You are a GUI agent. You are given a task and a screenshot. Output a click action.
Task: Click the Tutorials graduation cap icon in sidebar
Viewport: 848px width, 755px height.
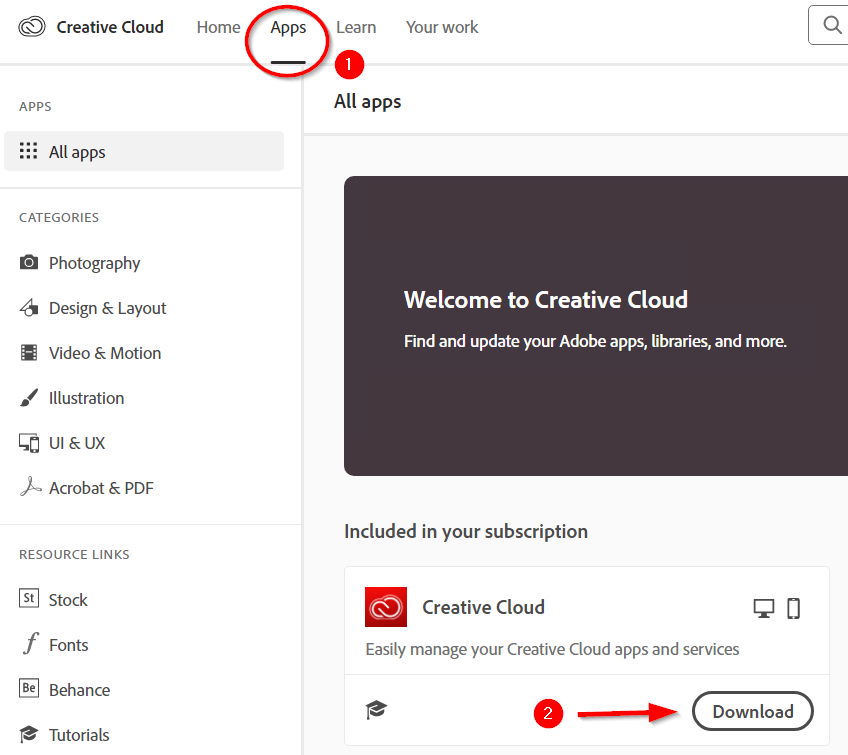(29, 734)
